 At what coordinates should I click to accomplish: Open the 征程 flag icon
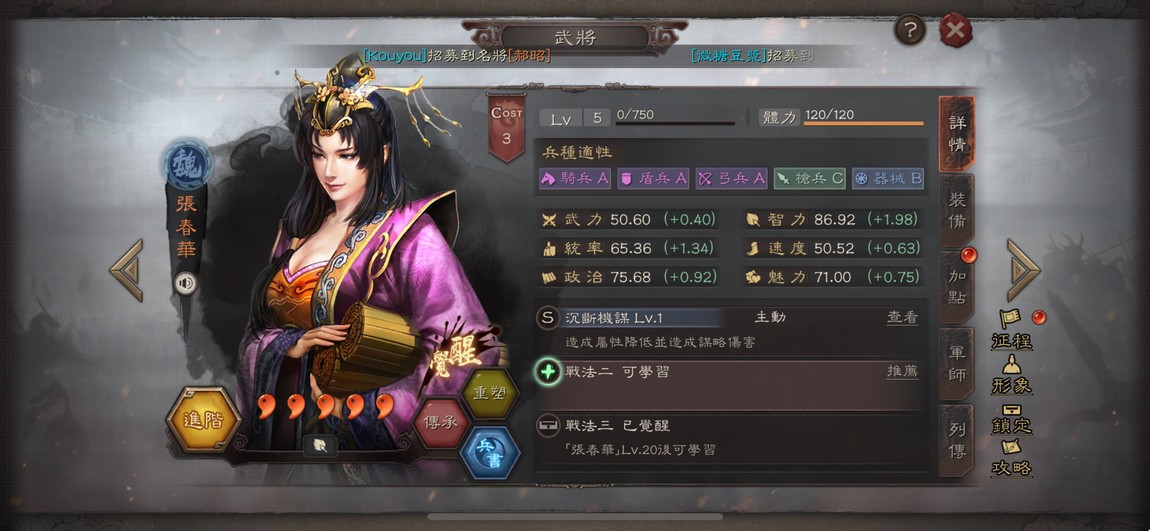[x=1012, y=329]
